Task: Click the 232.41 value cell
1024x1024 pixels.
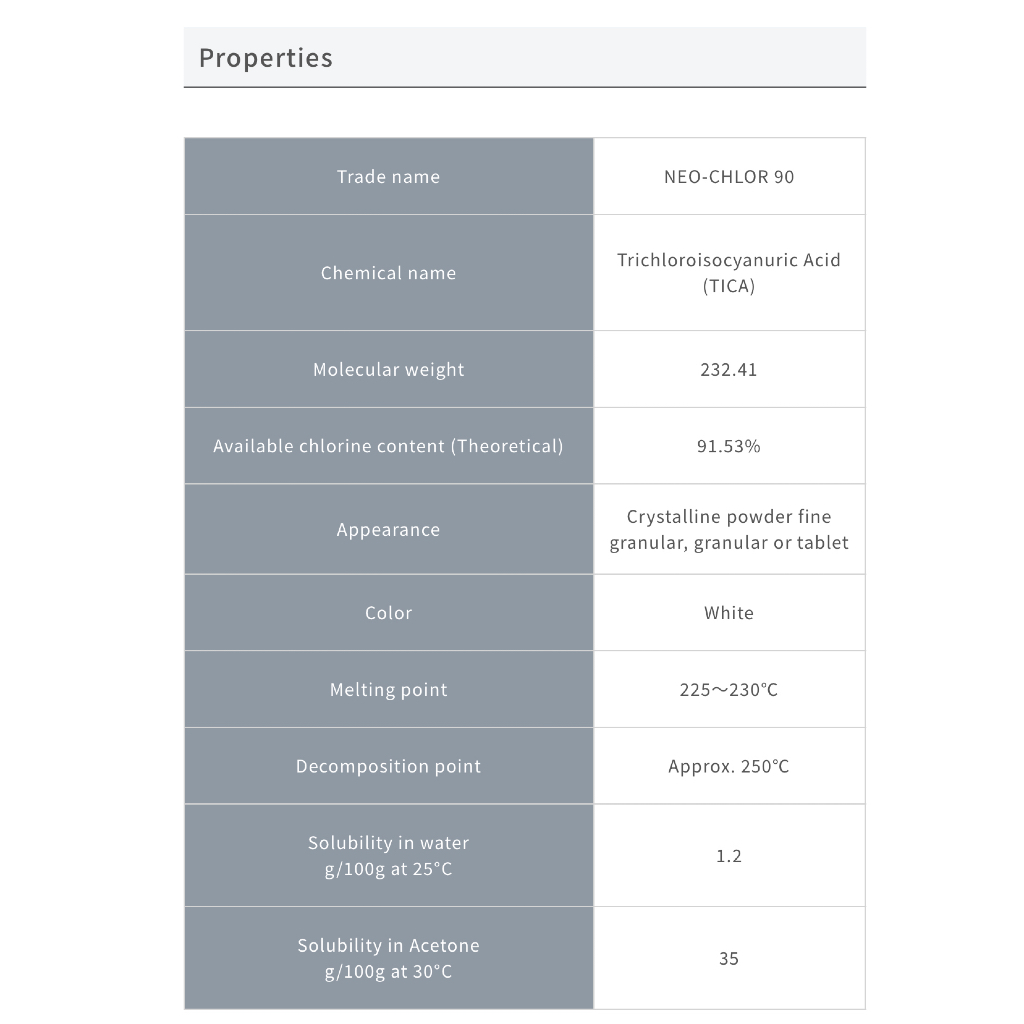Action: coord(729,369)
